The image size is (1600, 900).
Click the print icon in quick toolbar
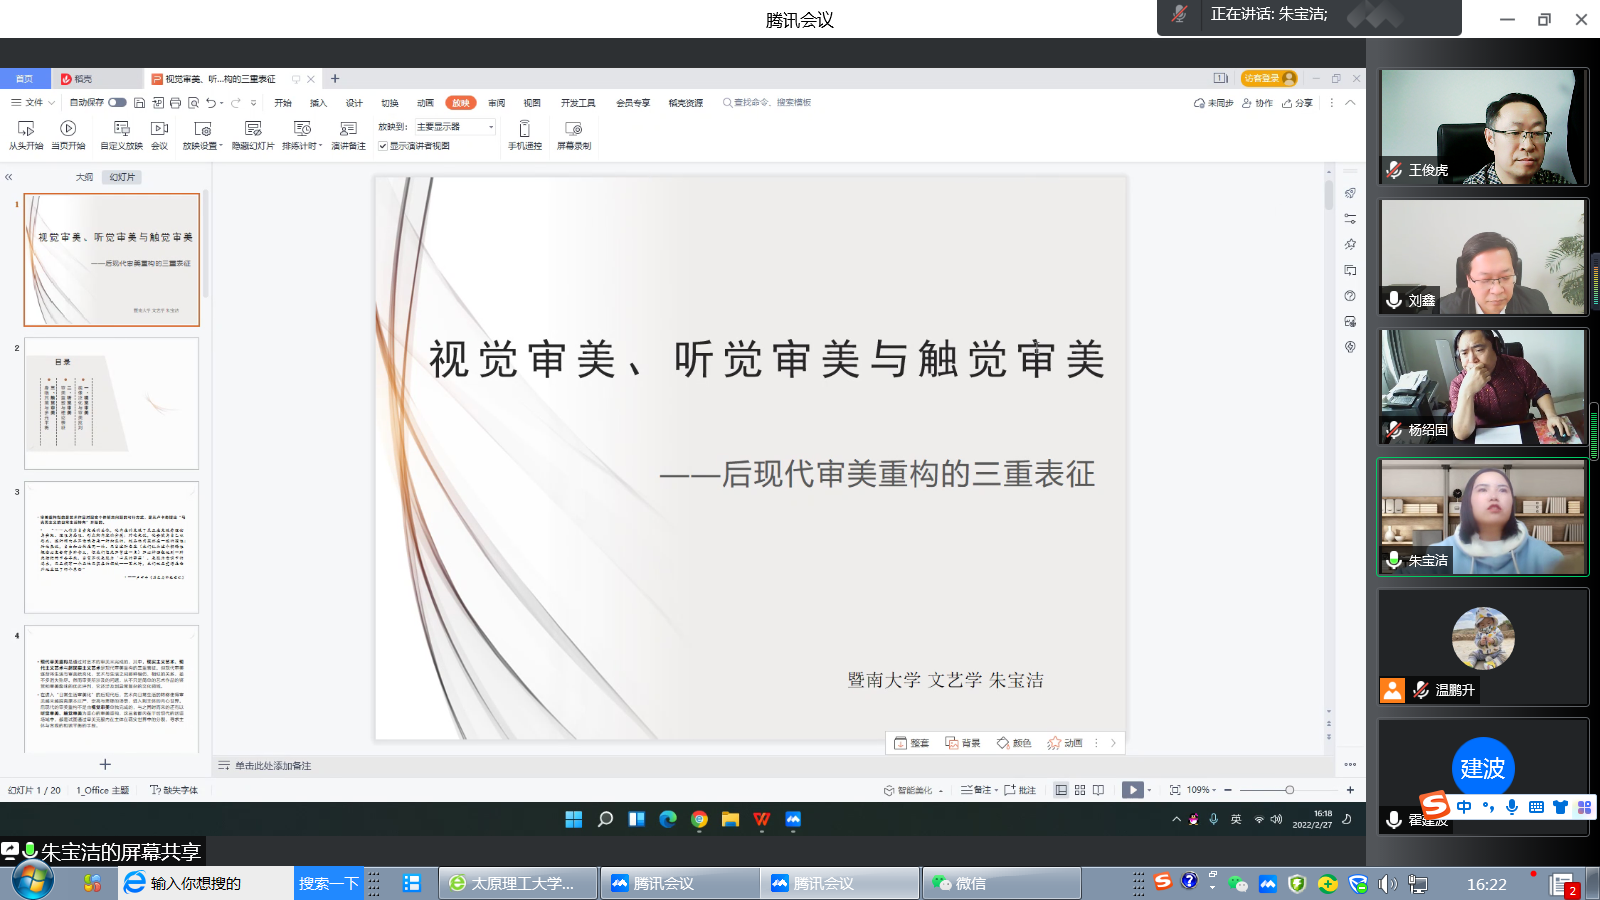(176, 103)
